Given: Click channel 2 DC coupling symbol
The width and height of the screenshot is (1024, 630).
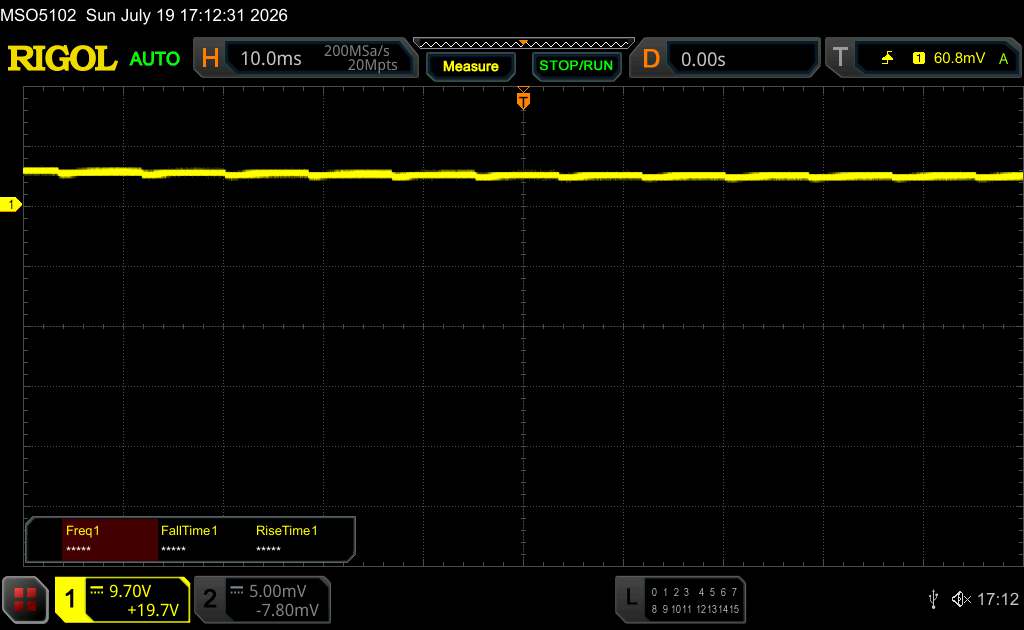Looking at the screenshot, I should pyautogui.click(x=236, y=590).
